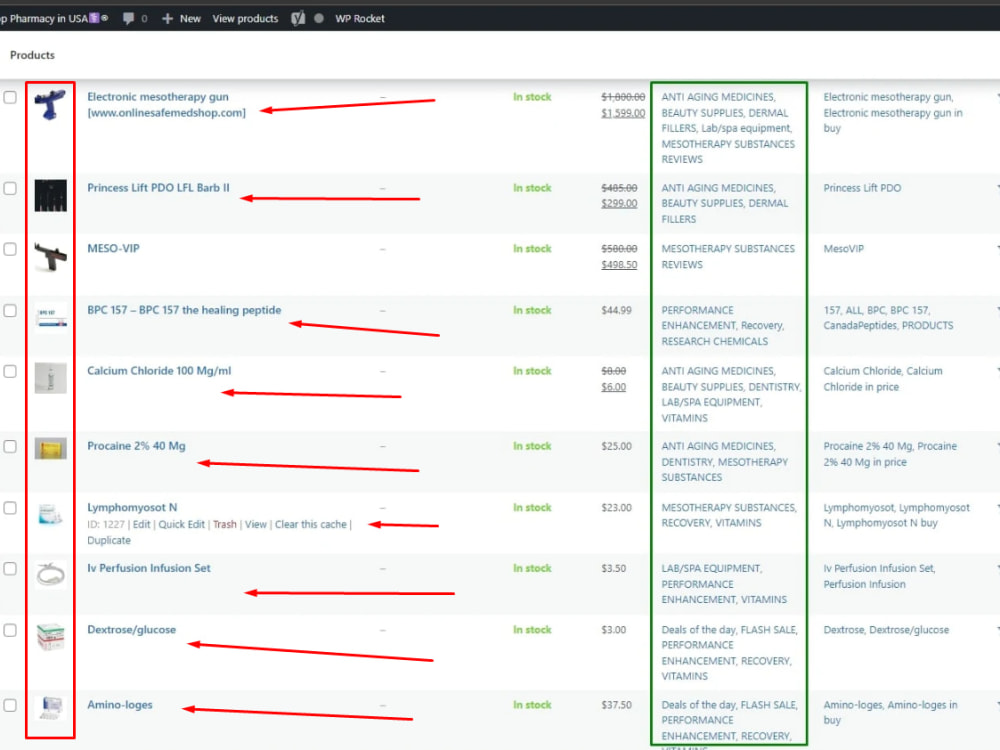Viewport: 1000px width, 750px height.
Task: Open Procaine 2% 40 Mg product
Action: tap(136, 446)
